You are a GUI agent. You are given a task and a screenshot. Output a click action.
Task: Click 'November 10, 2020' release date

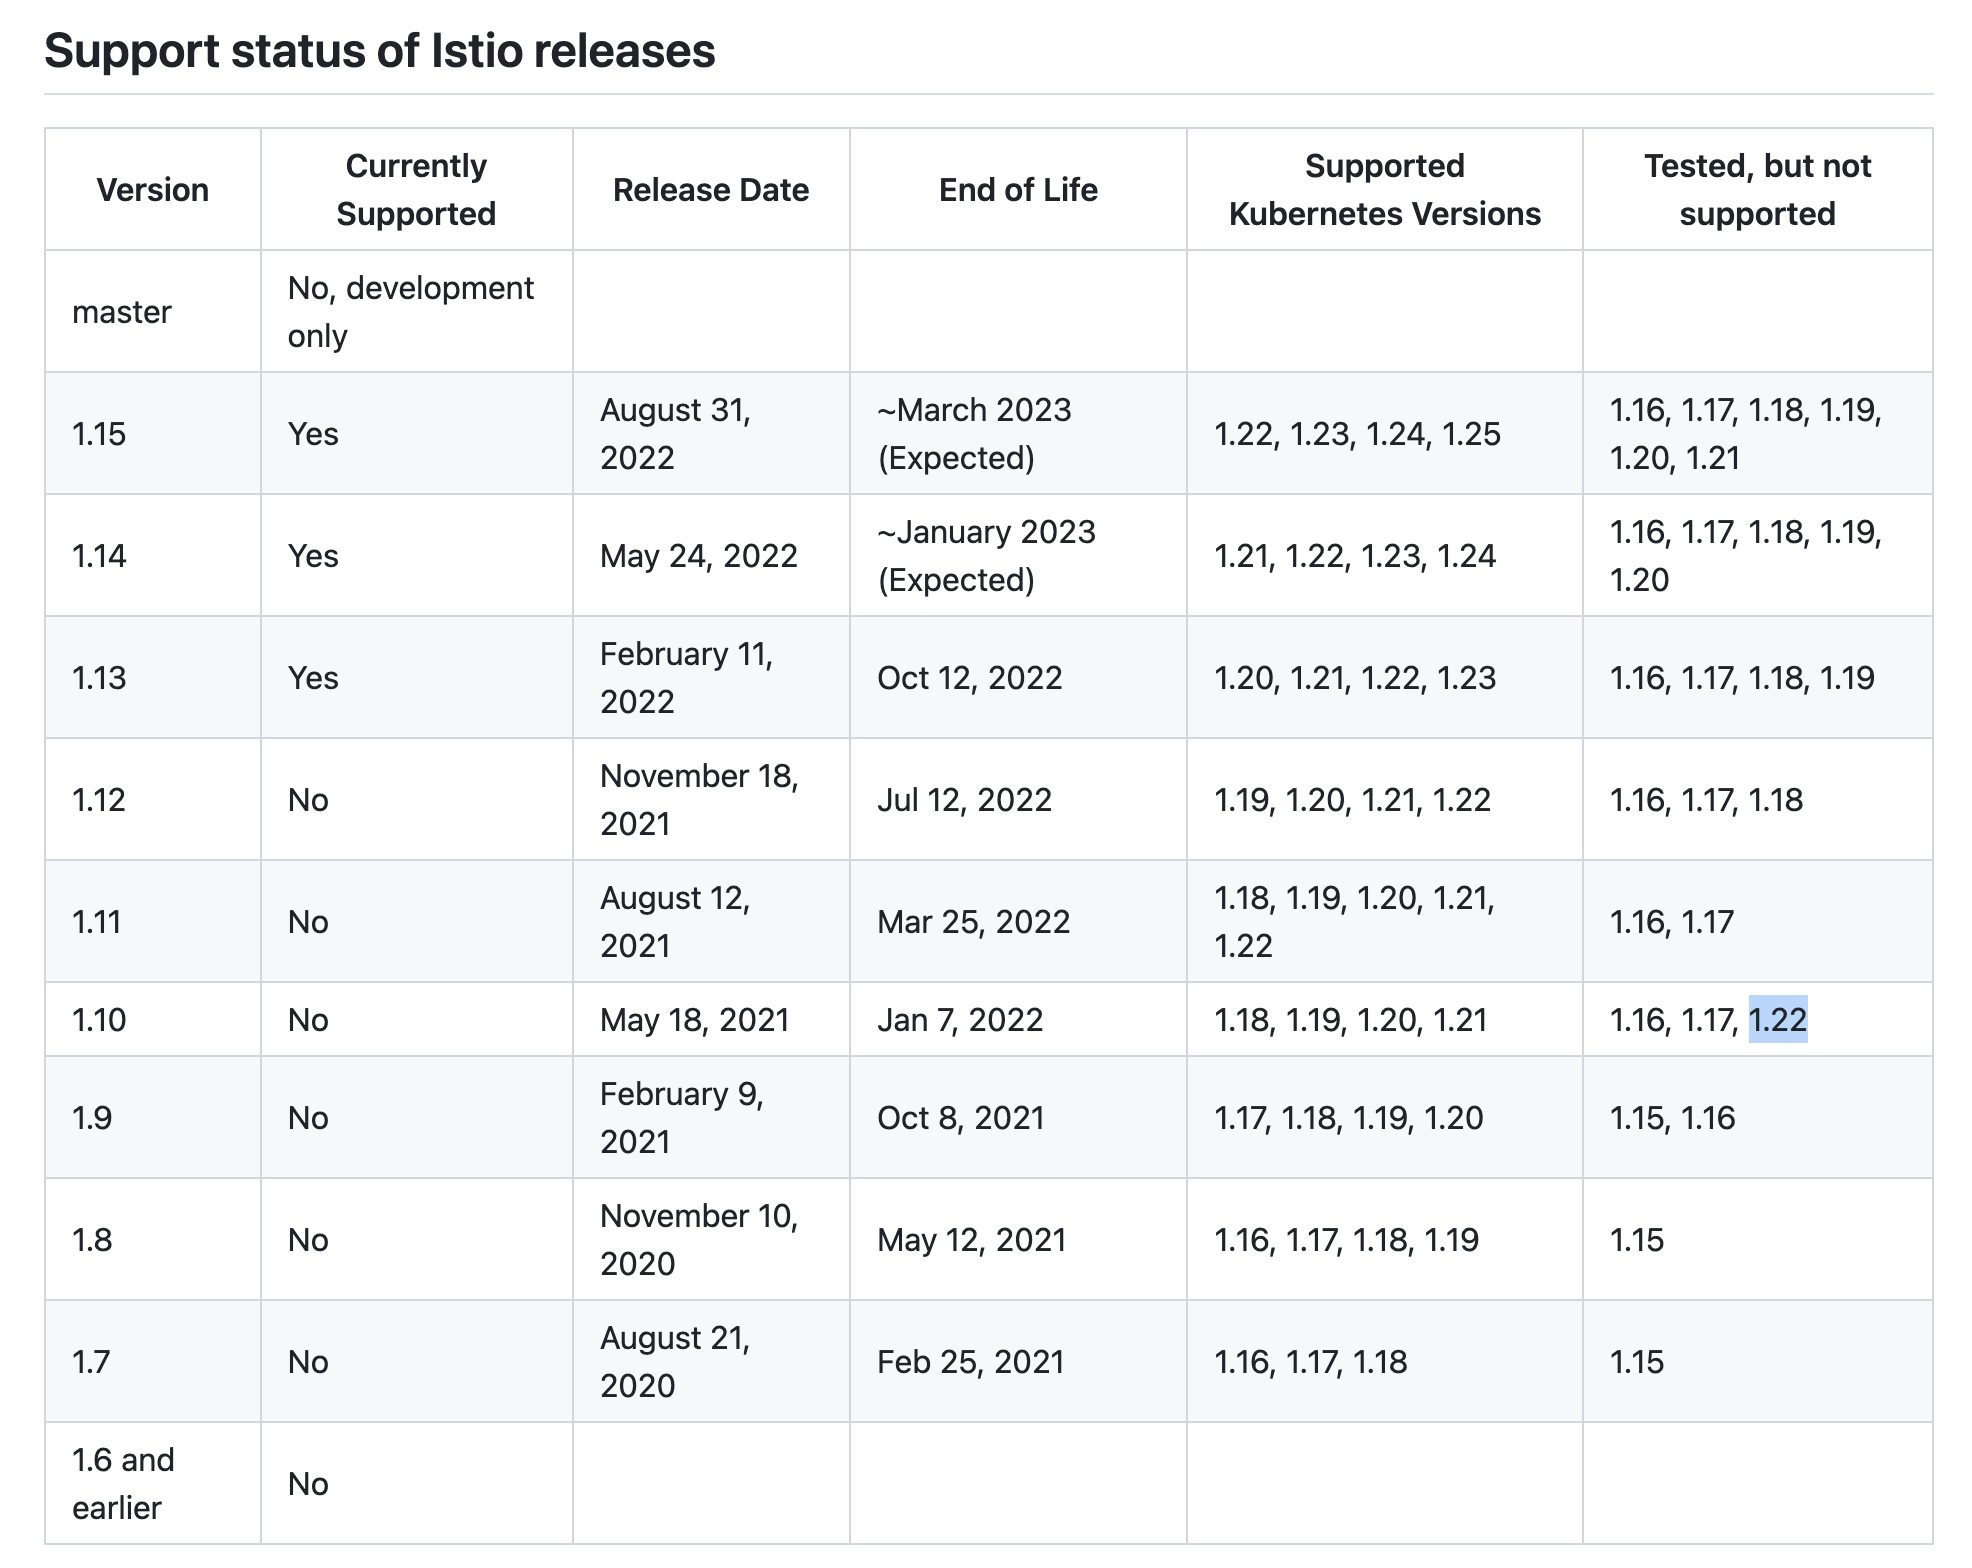pyautogui.click(x=711, y=1239)
